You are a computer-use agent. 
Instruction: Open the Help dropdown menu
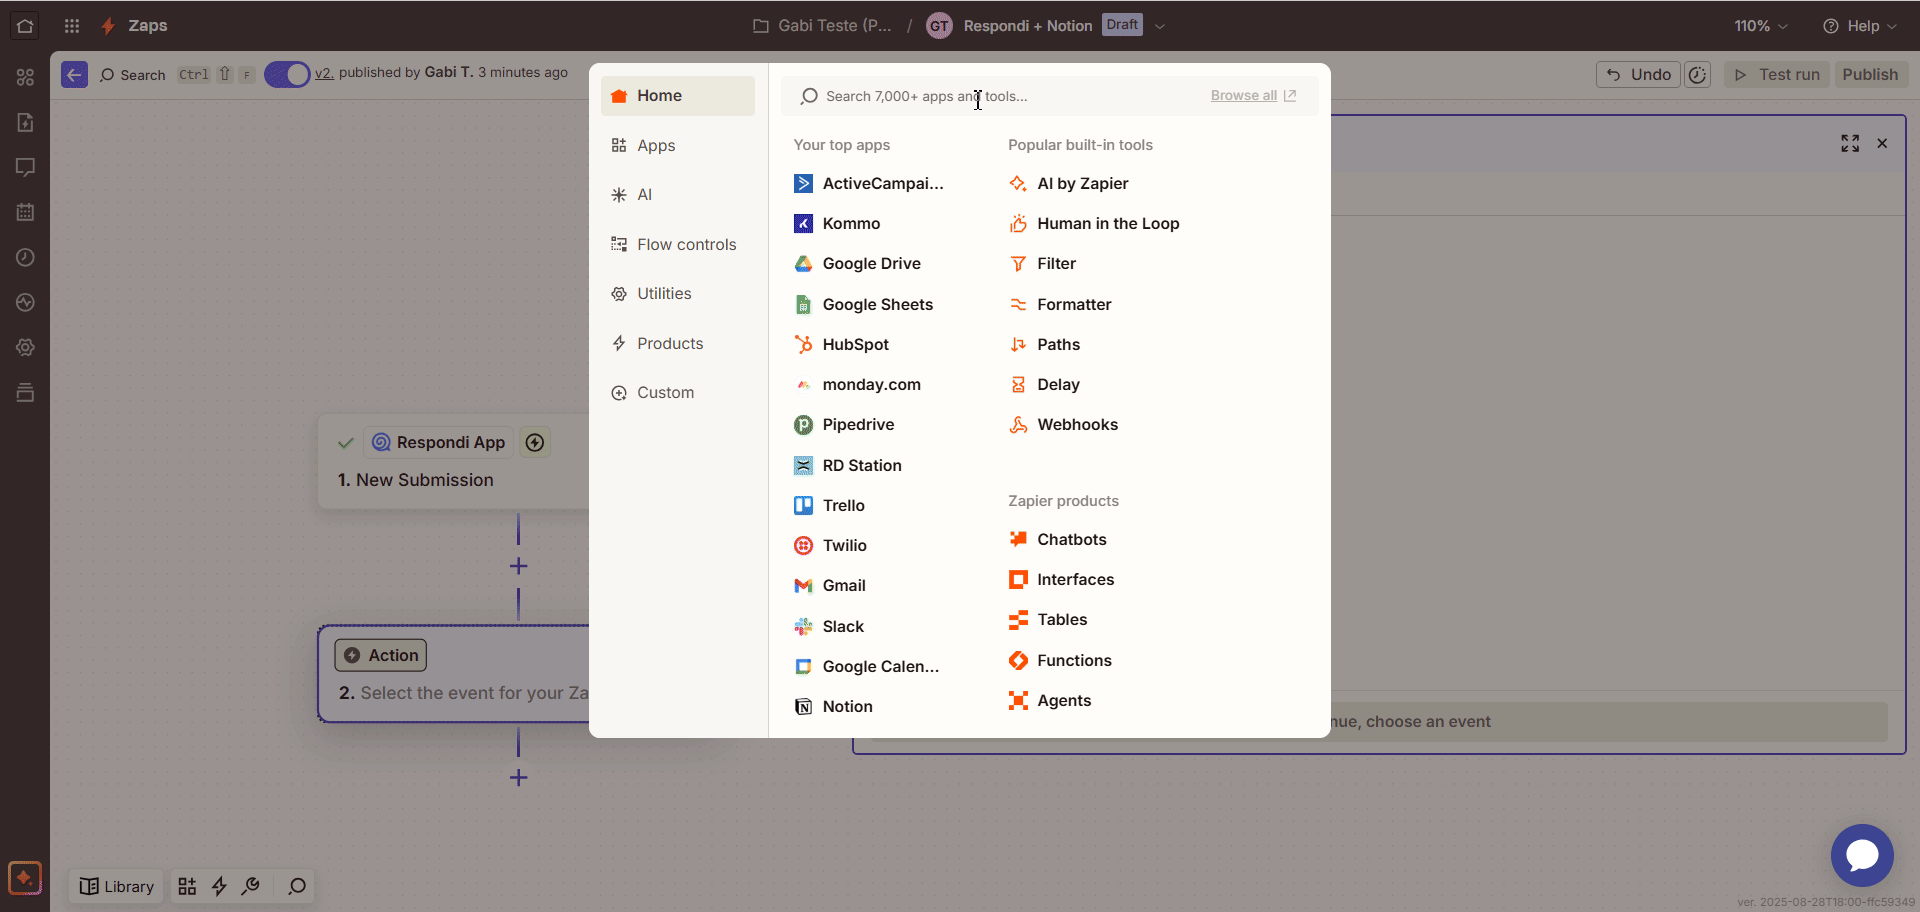1860,26
